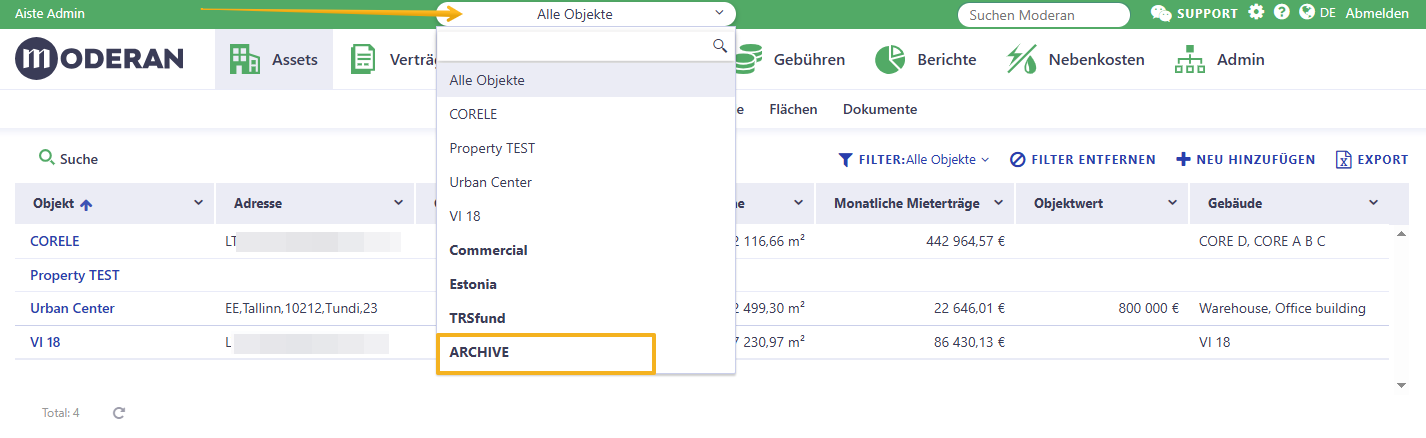Open the Assets module

(274, 59)
